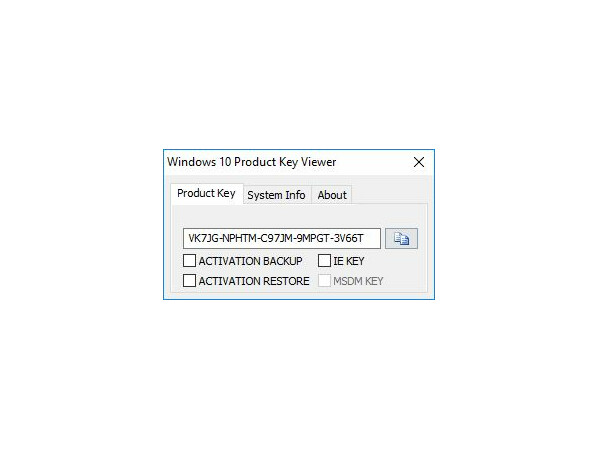Select the Product Key tab
This screenshot has width=598, height=449.
(x=206, y=193)
